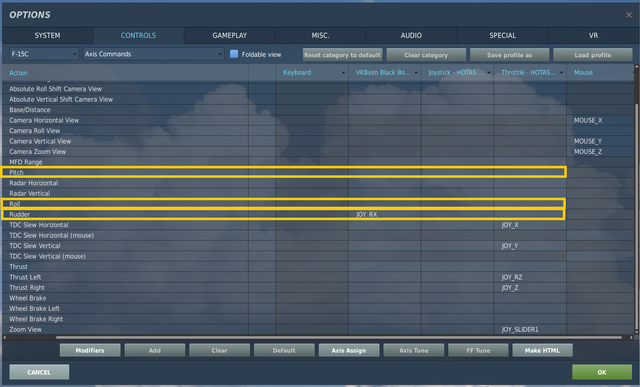Open the MISC. tab
Viewport: 640px width, 387px height.
320,36
